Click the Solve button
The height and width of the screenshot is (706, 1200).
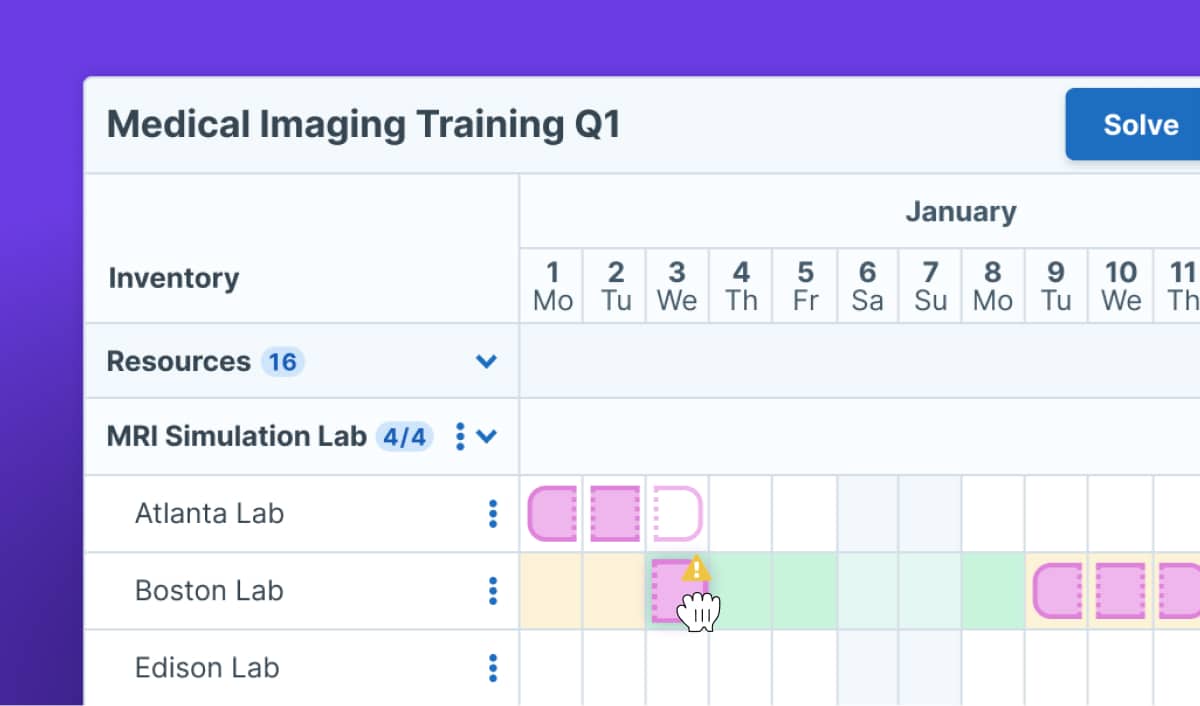(1139, 124)
